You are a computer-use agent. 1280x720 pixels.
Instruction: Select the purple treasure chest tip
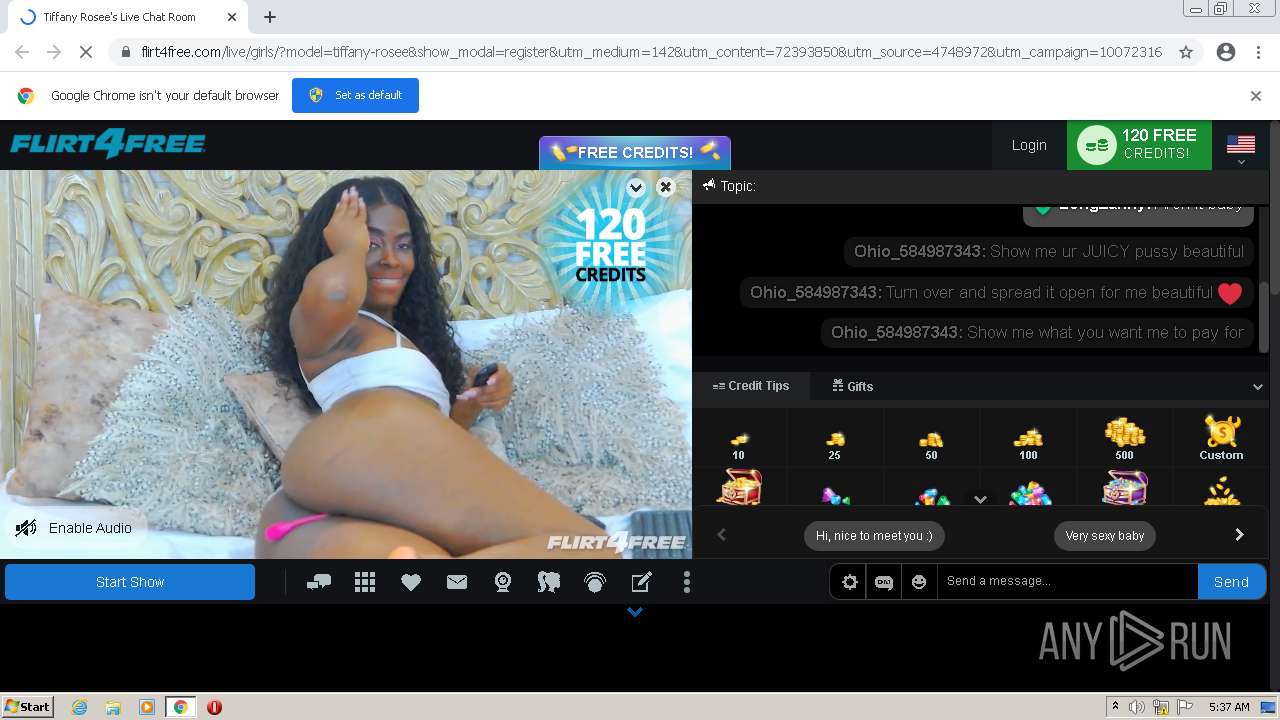point(1124,488)
